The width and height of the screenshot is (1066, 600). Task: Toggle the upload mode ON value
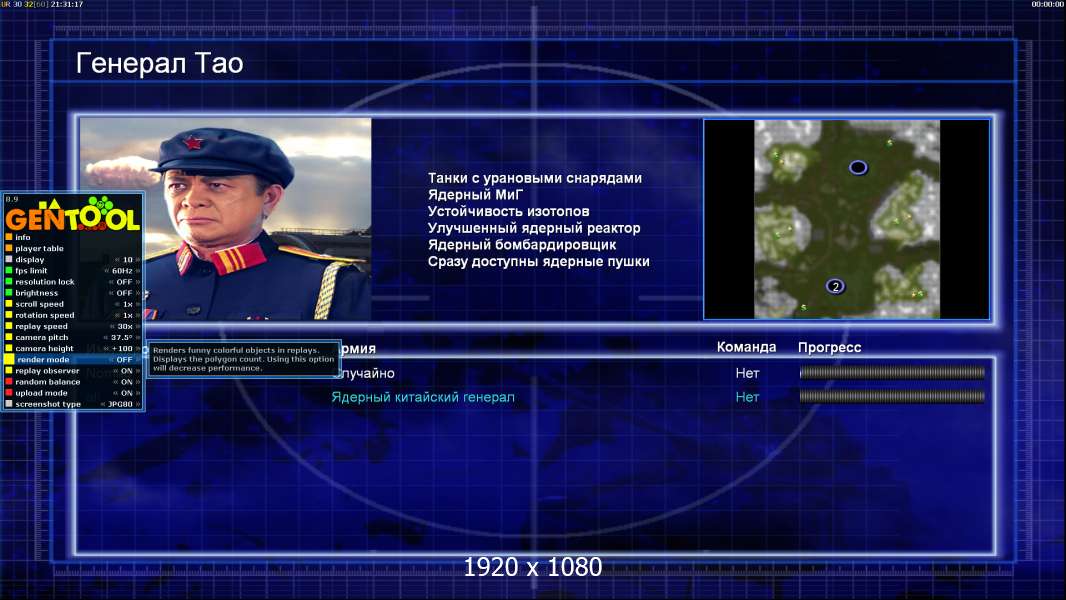coord(126,393)
